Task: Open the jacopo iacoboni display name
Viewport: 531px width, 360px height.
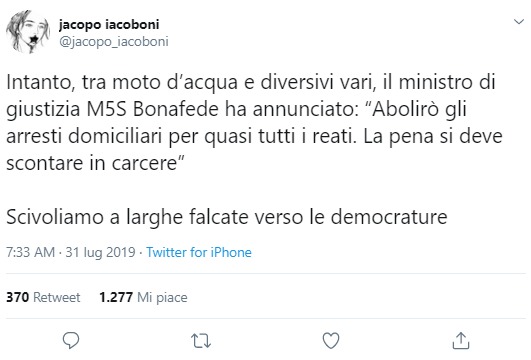Action: click(x=109, y=25)
